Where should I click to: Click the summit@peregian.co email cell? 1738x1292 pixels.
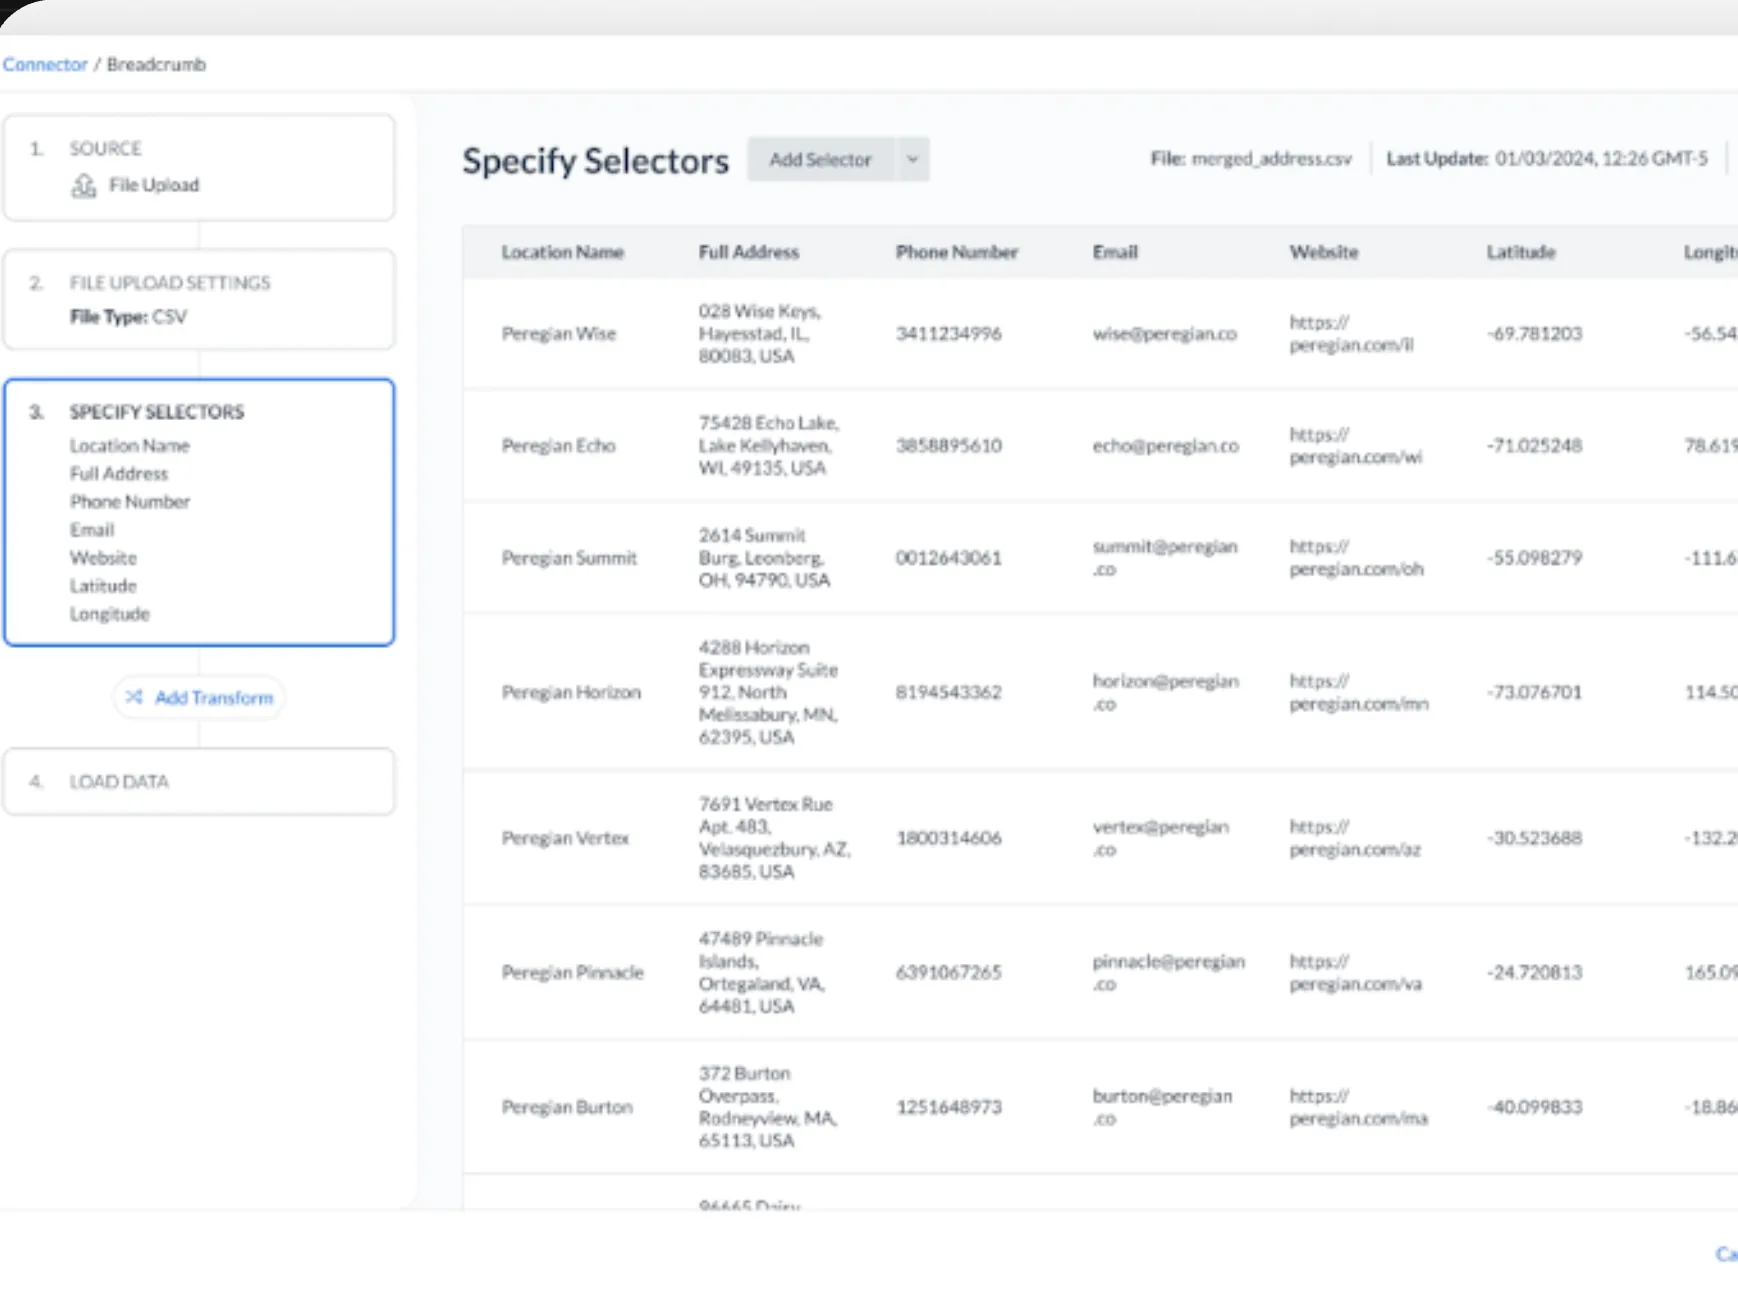click(1165, 558)
